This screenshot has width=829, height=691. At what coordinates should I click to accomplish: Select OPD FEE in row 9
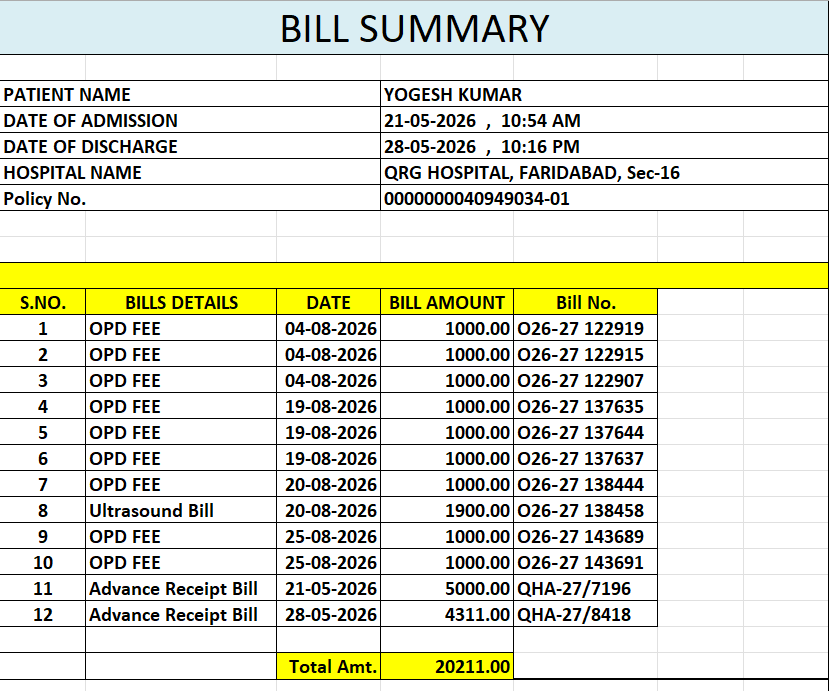pyautogui.click(x=181, y=536)
